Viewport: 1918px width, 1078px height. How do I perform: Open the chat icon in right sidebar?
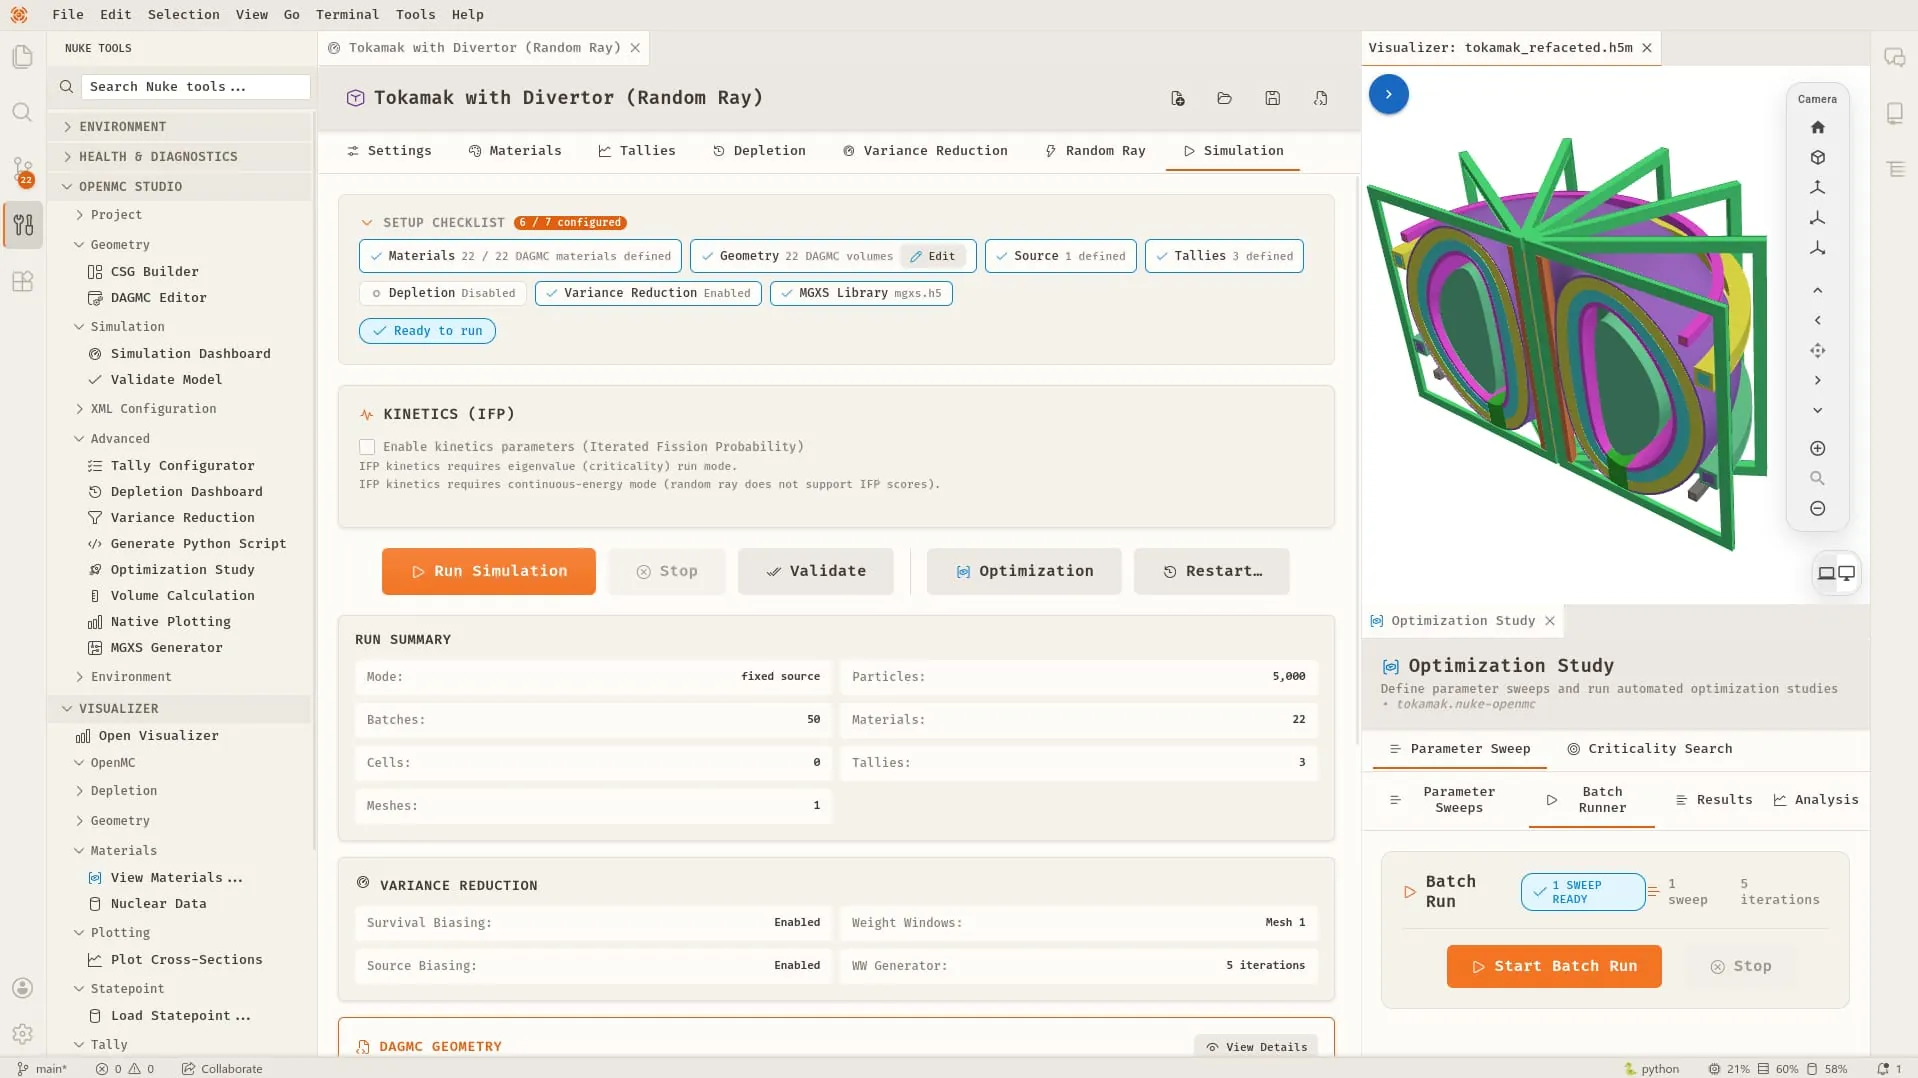pos(1894,57)
